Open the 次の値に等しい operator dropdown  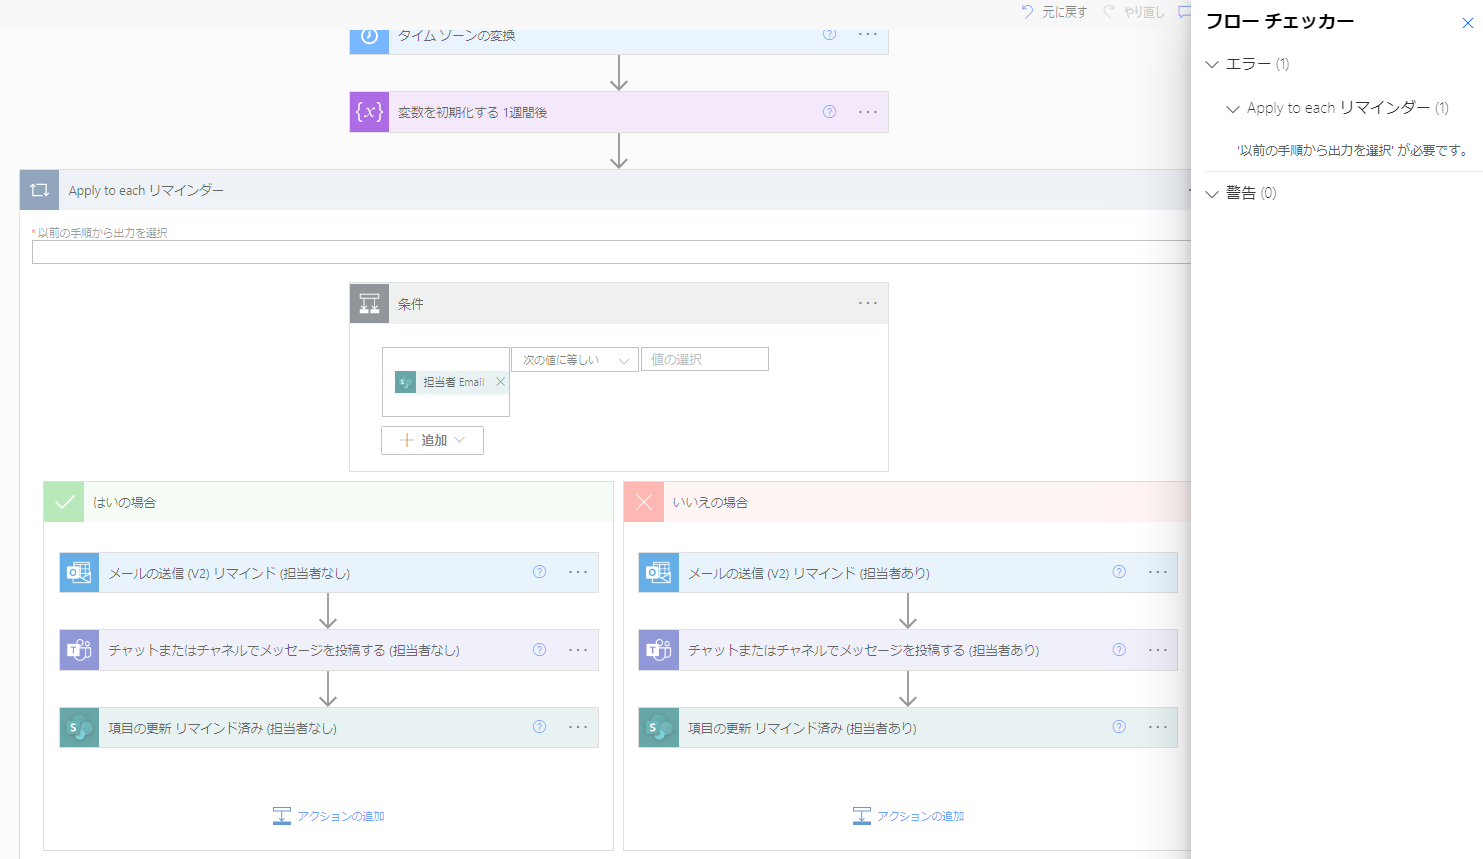tap(575, 360)
